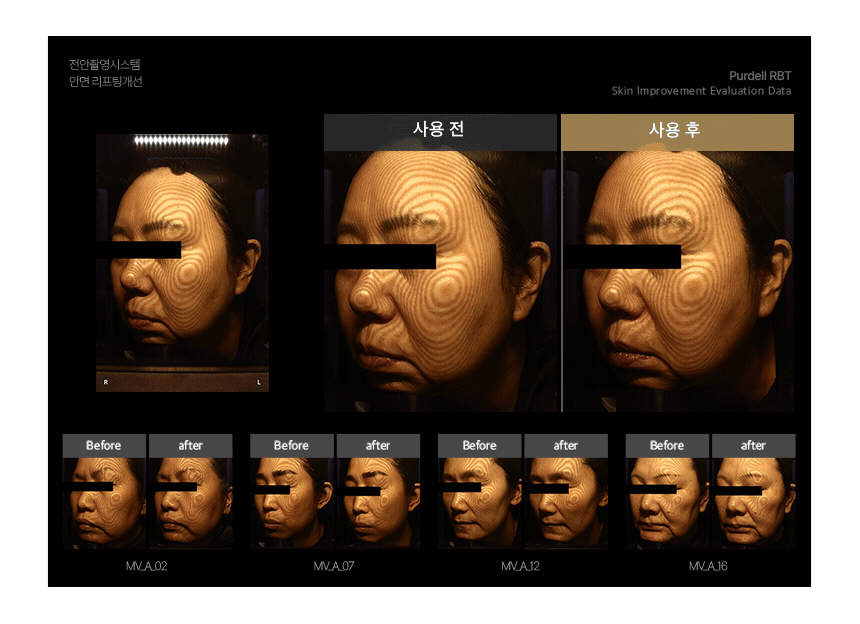The image size is (860, 624).
Task: Open the after thumbnail for MV_A_07
Action: tap(378, 502)
